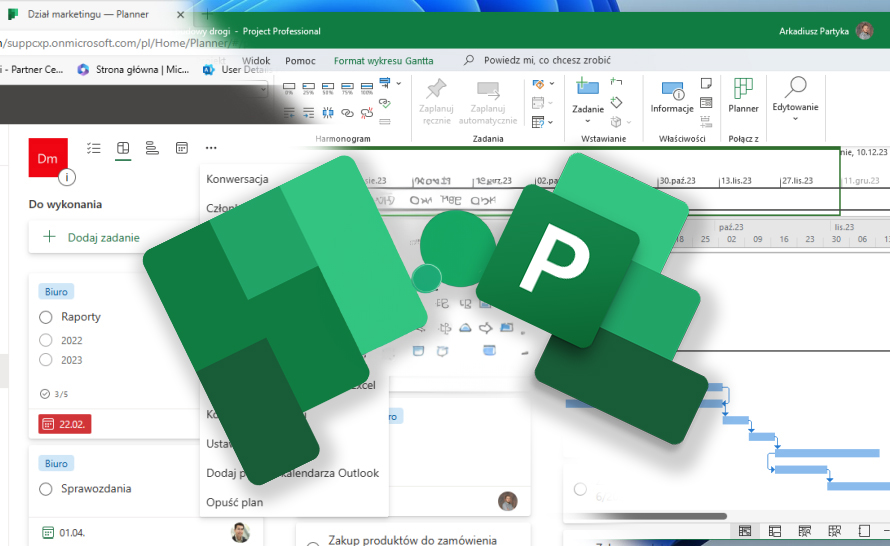
Task: Click the Gantt chart view status bar icon
Action: pos(745,531)
